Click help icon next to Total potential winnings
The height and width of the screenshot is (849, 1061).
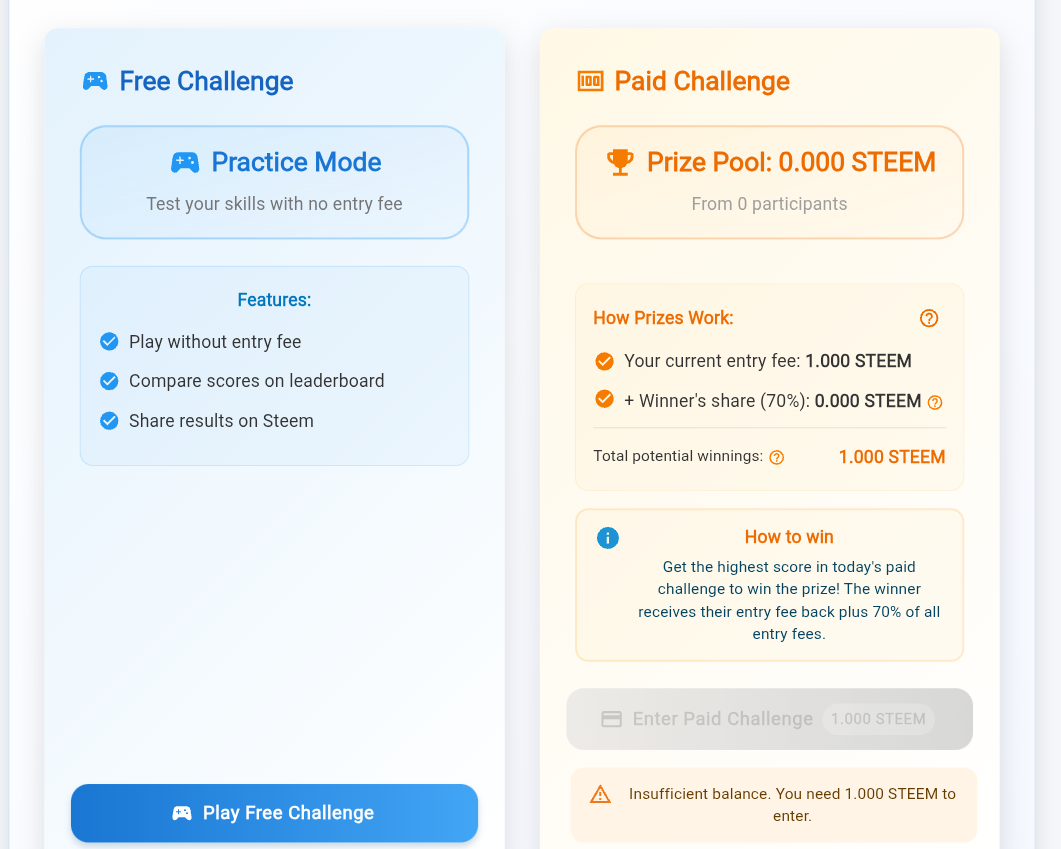point(777,457)
